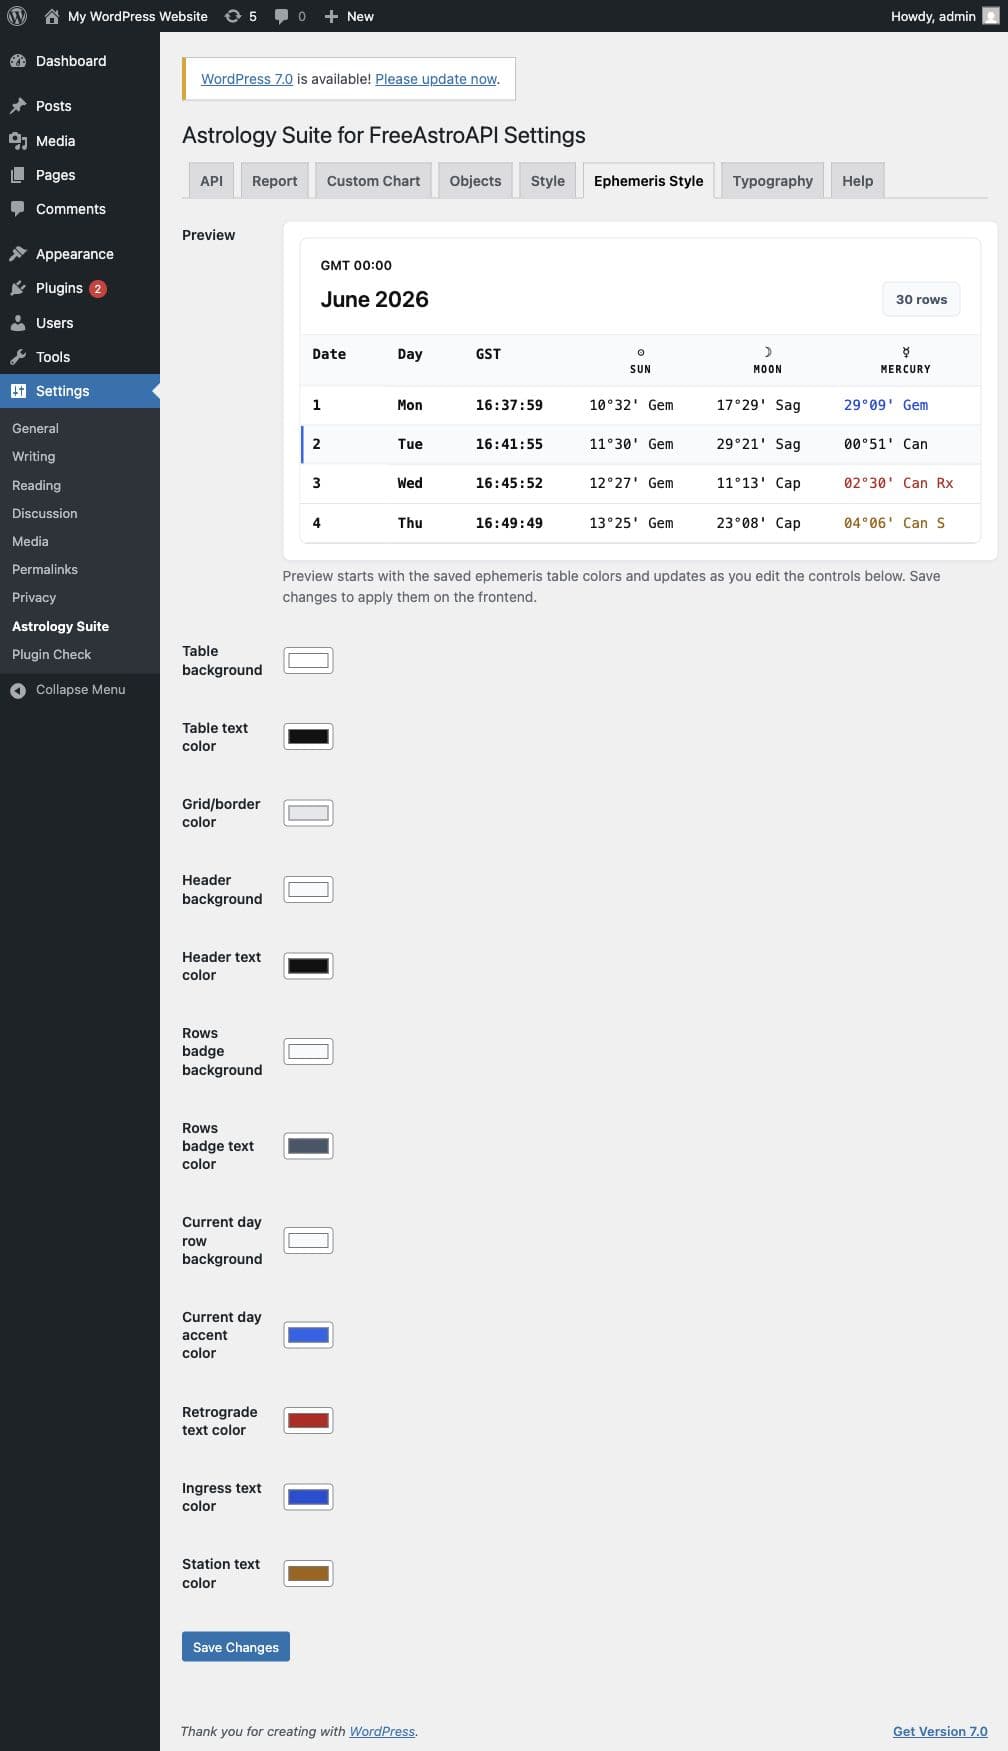Open the Plugin Check submenu item
This screenshot has width=1008, height=1751.
(51, 654)
